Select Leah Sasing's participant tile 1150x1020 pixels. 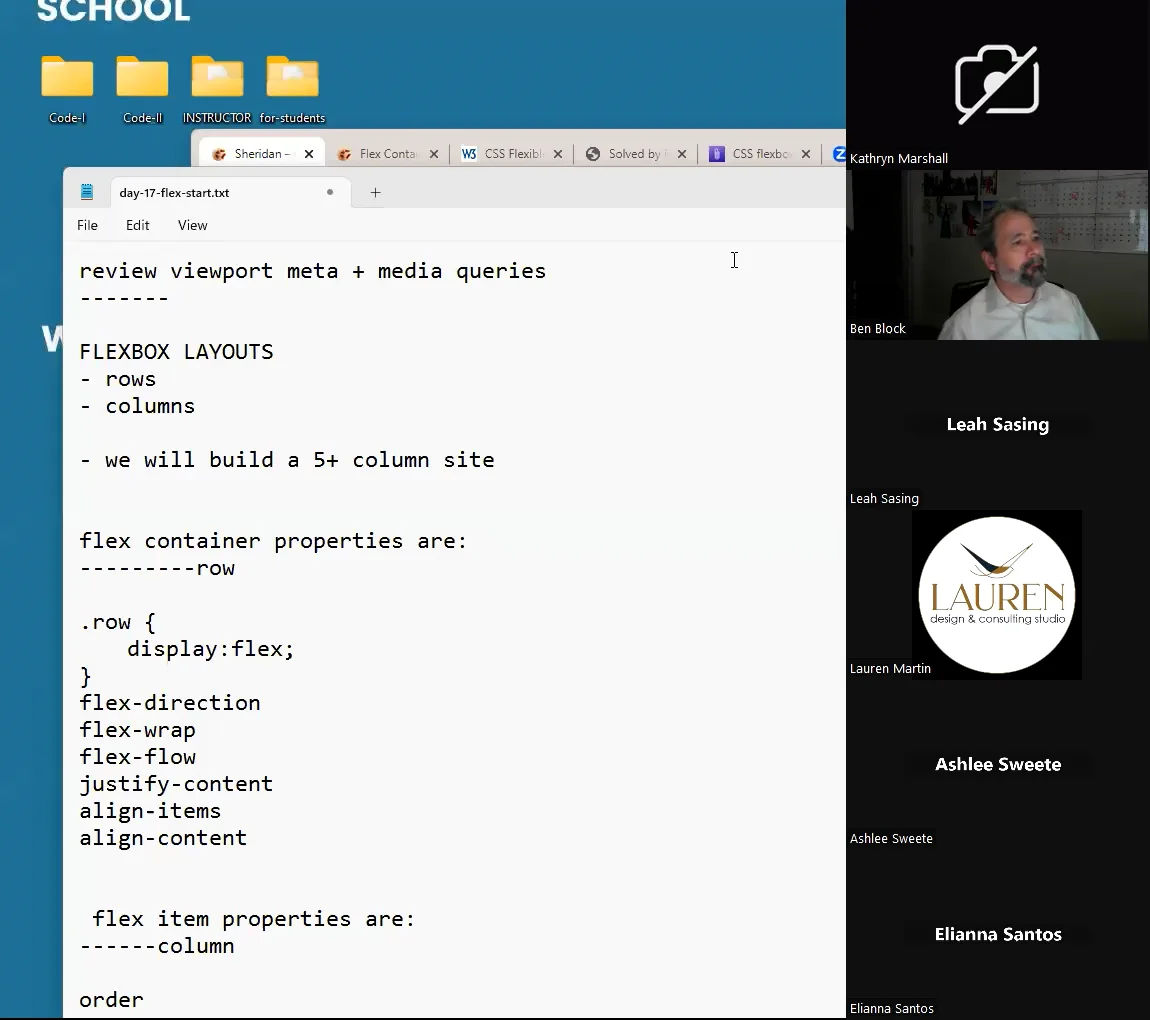[997, 425]
